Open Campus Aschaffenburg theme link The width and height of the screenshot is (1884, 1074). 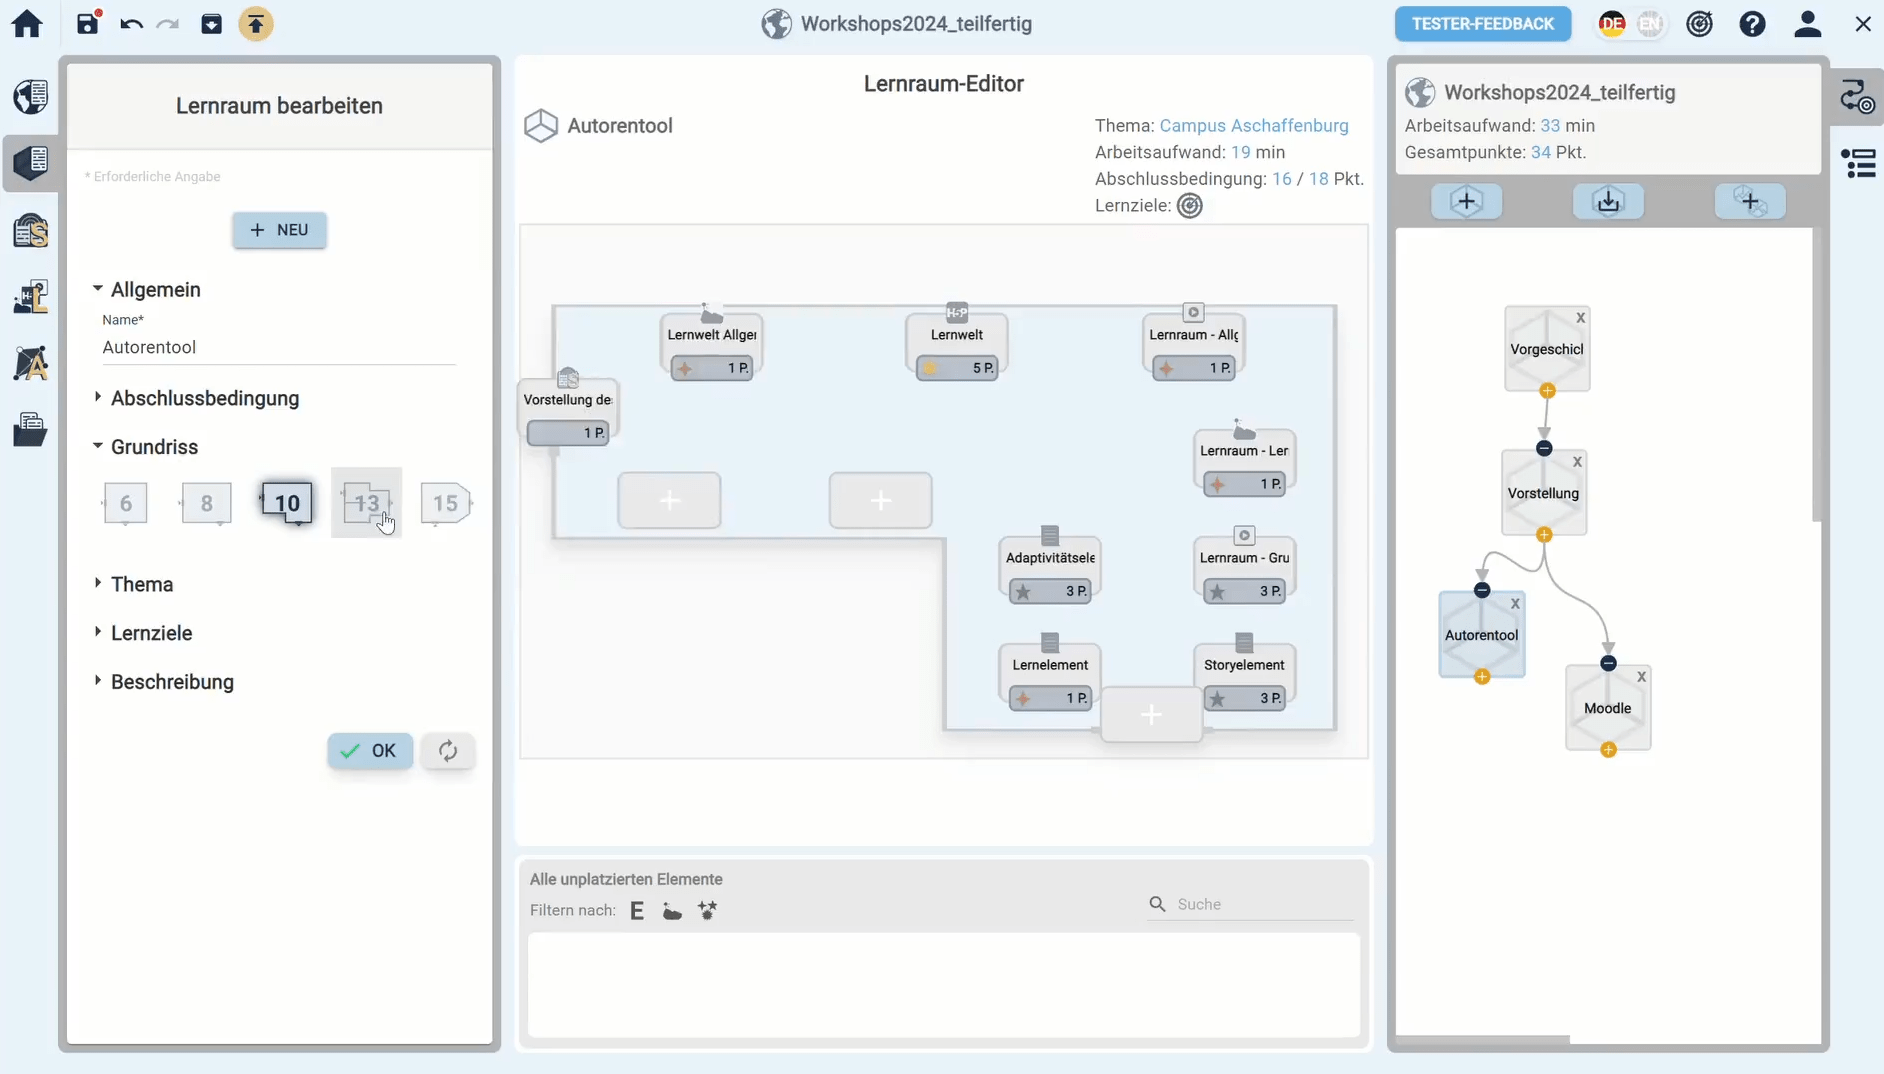pos(1254,126)
